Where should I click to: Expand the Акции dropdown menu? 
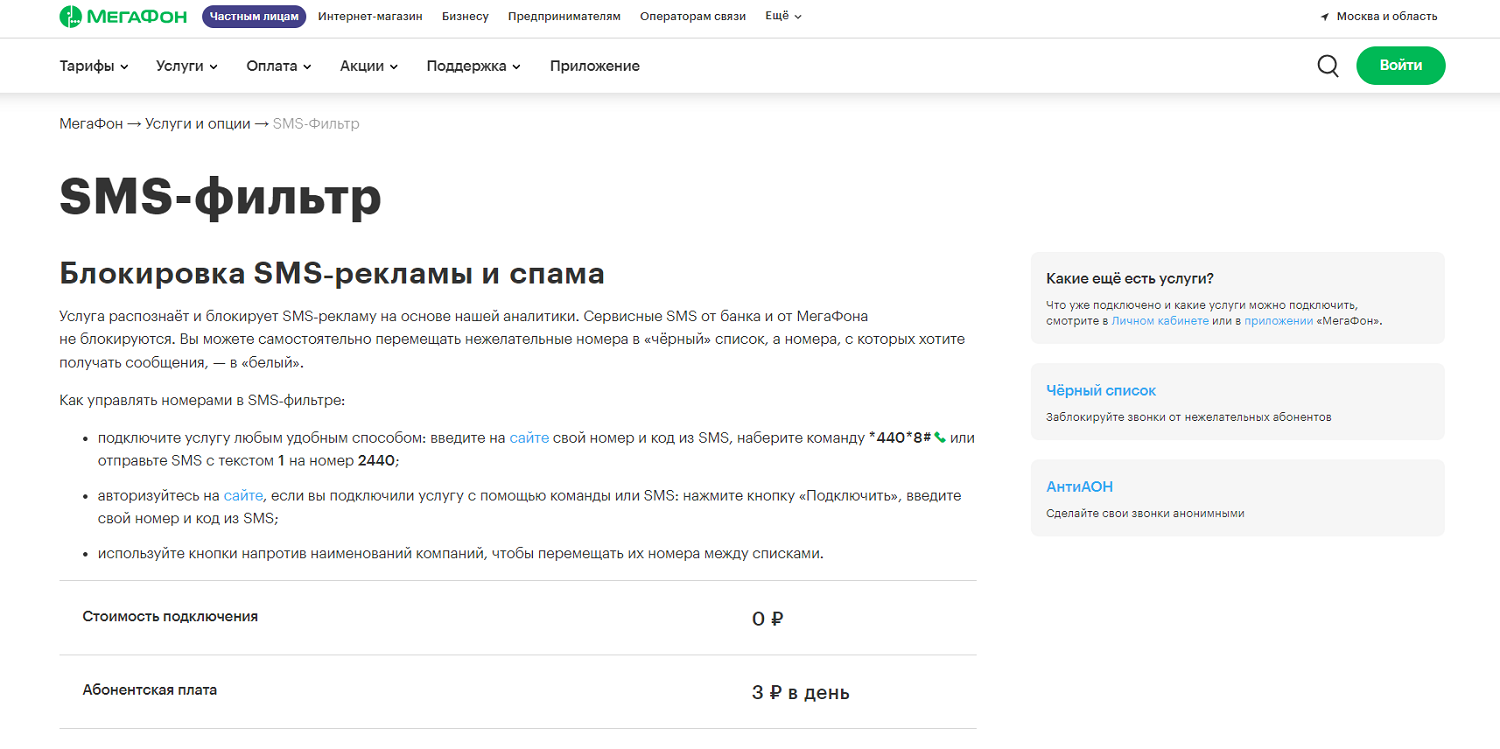(369, 66)
